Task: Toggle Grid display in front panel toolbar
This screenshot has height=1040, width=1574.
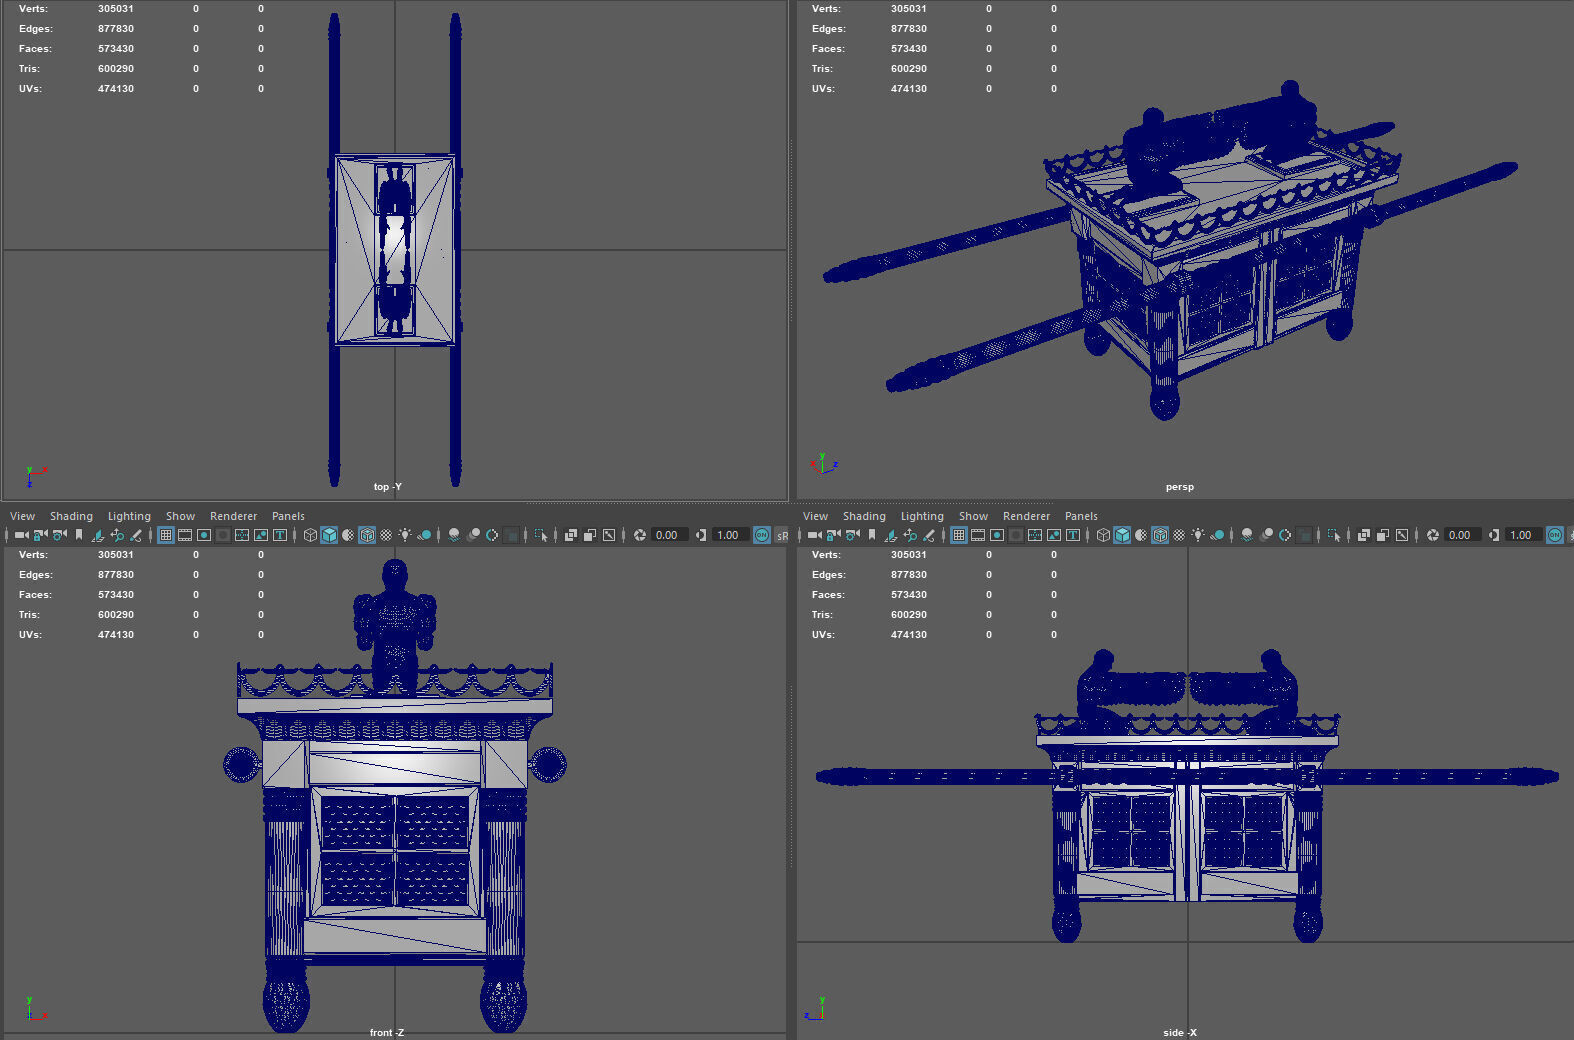Action: point(166,535)
